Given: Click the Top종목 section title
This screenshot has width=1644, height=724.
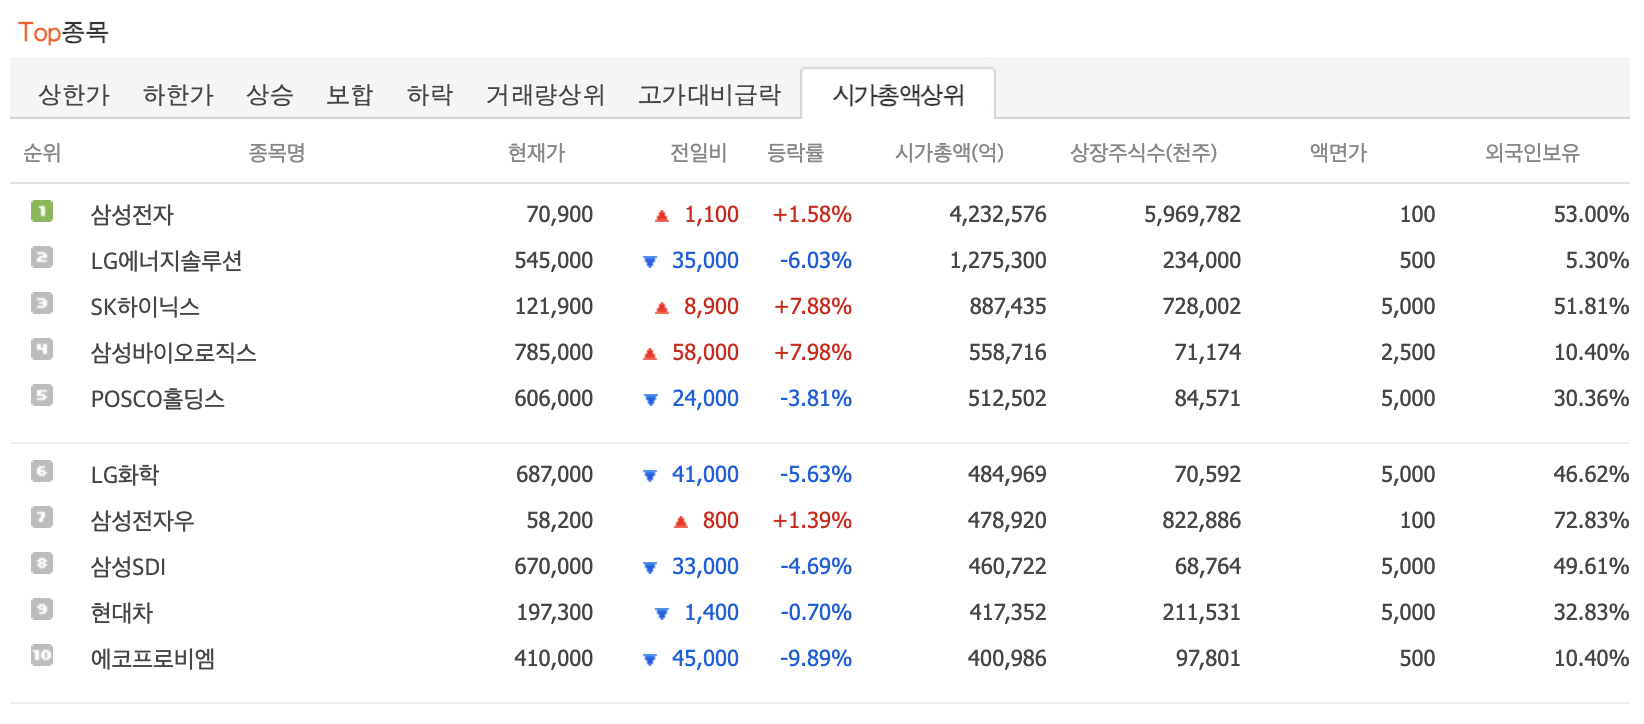Looking at the screenshot, I should pyautogui.click(x=63, y=32).
